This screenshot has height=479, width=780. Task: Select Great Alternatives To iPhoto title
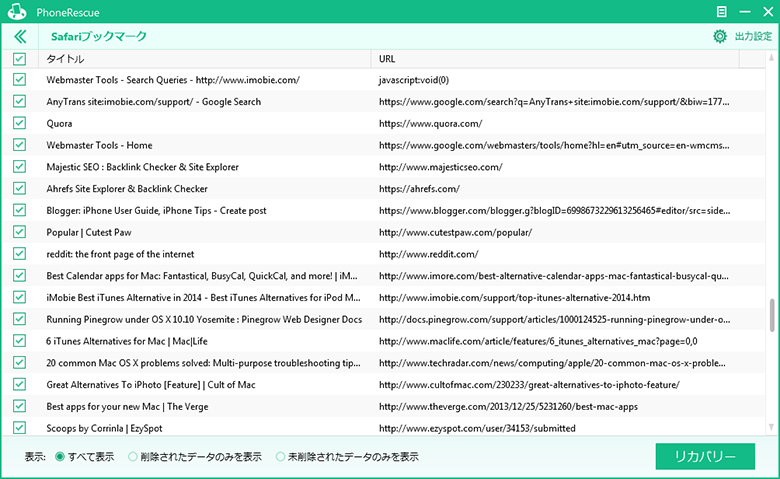point(151,385)
